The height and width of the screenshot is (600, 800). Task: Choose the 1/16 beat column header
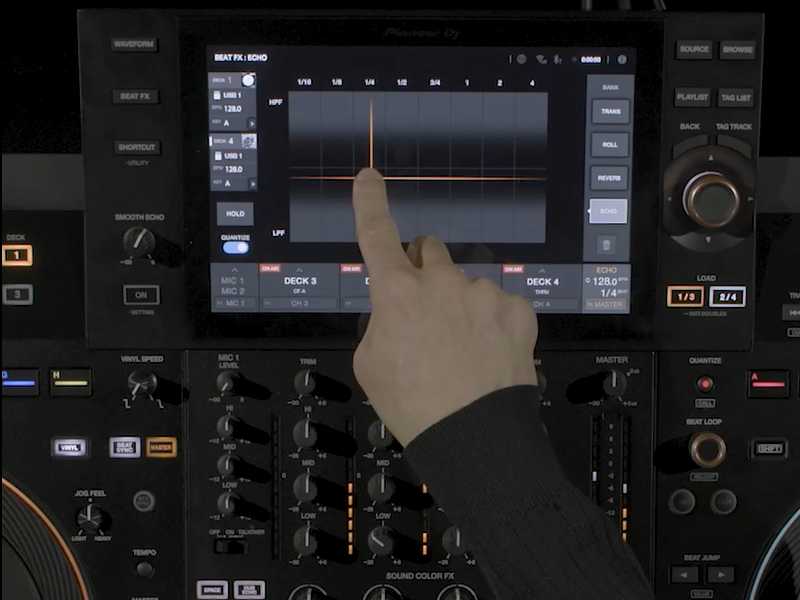(x=304, y=82)
